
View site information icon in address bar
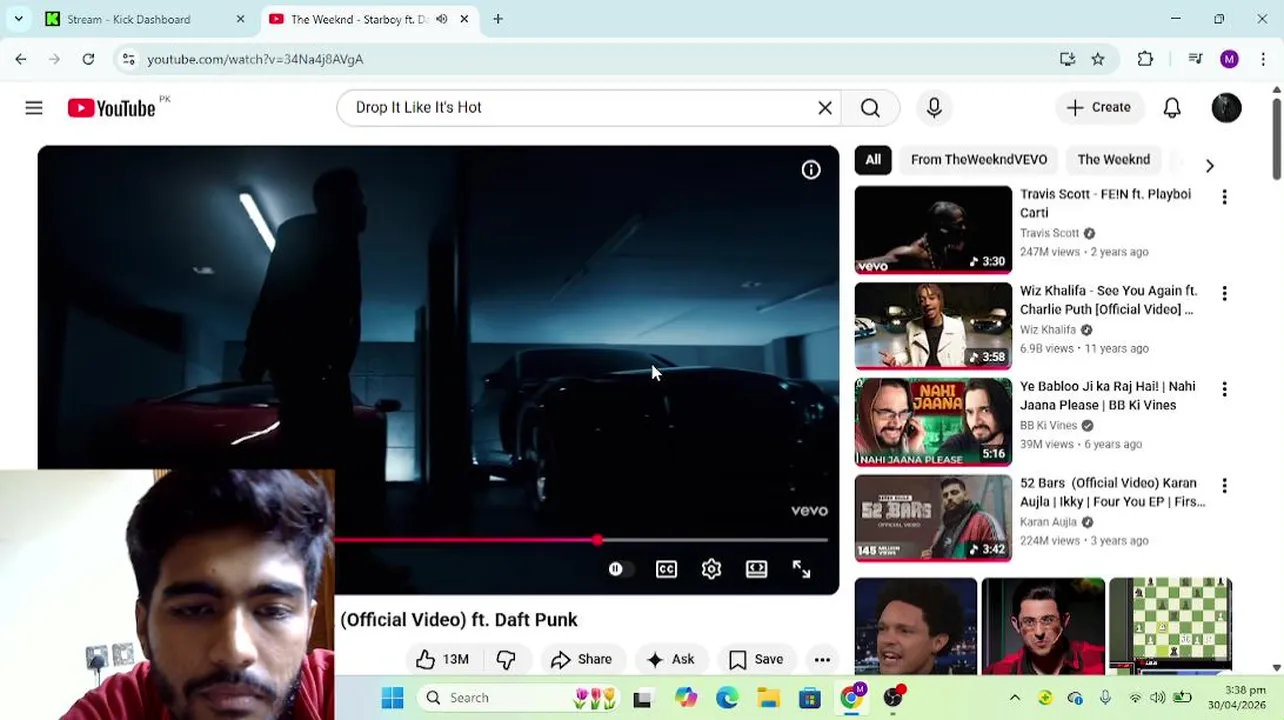[x=128, y=59]
